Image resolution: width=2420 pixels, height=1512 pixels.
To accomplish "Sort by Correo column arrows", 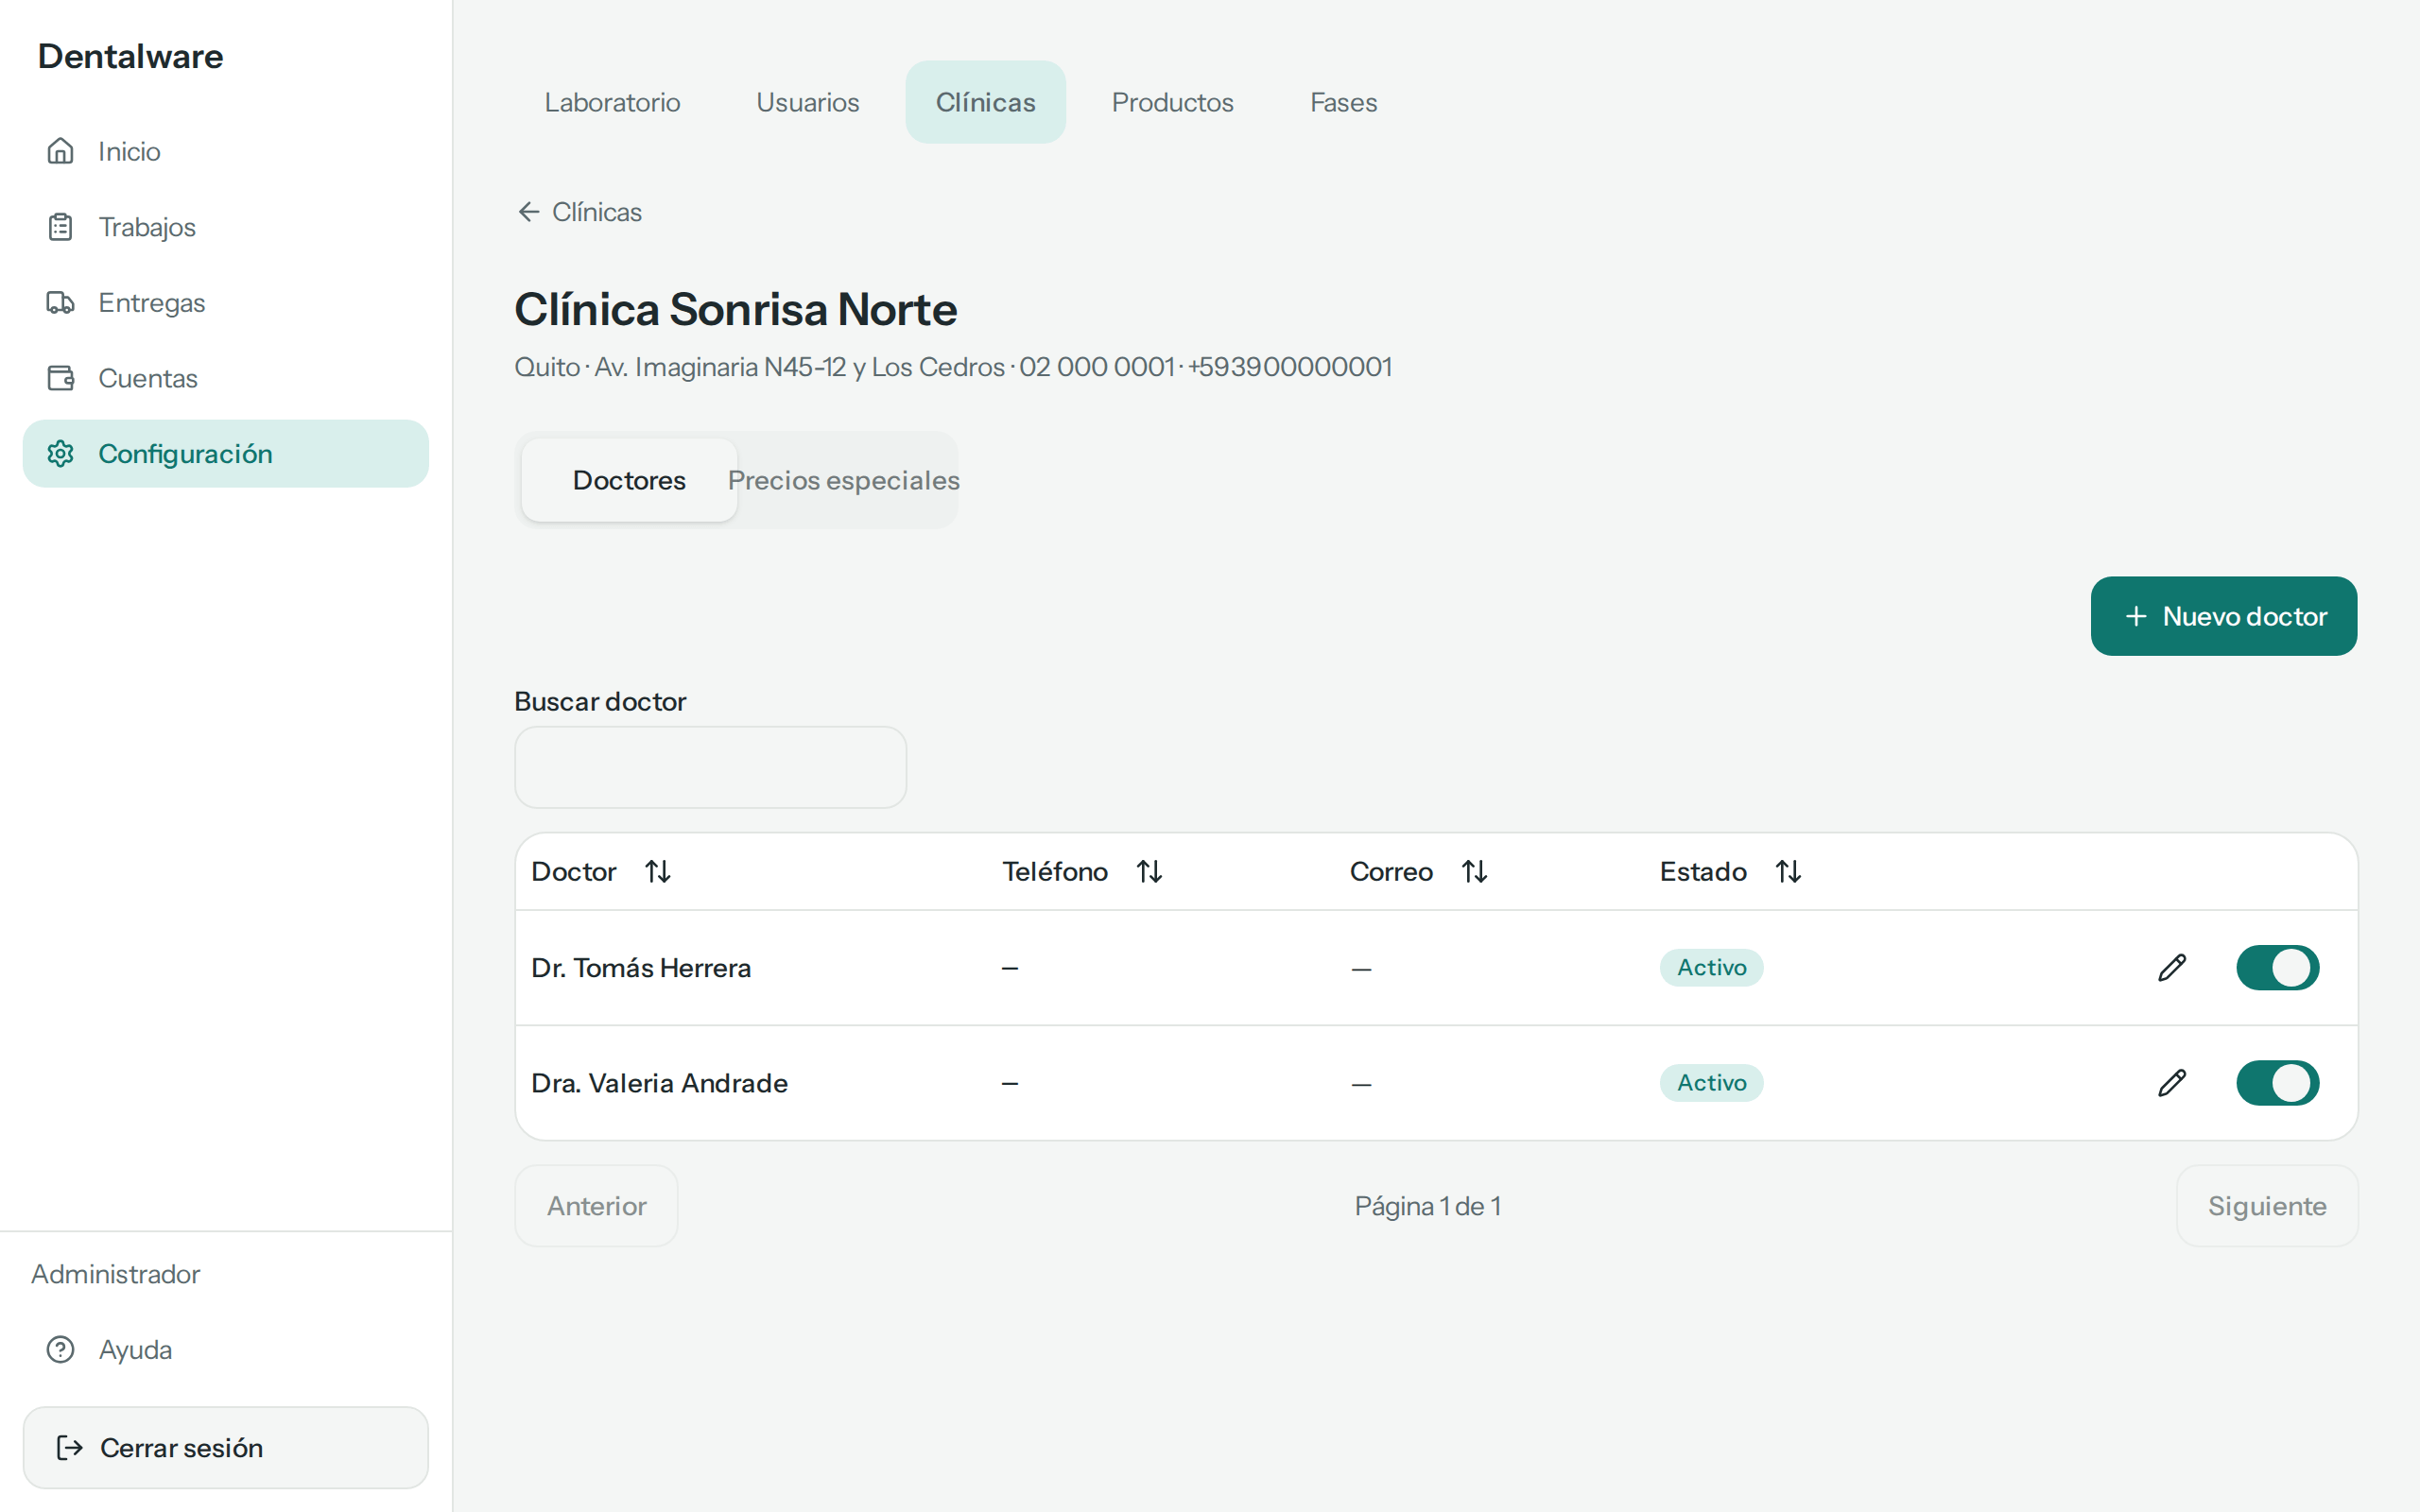I will pos(1475,872).
